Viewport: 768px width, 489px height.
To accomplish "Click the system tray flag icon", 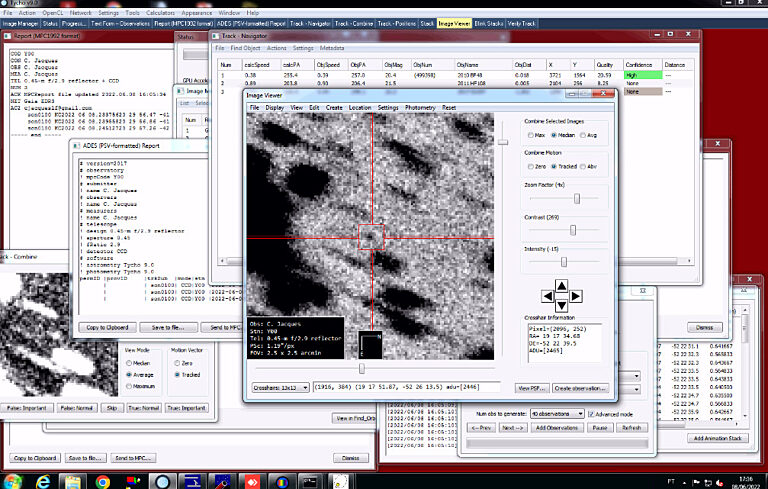I will pyautogui.click(x=696, y=483).
